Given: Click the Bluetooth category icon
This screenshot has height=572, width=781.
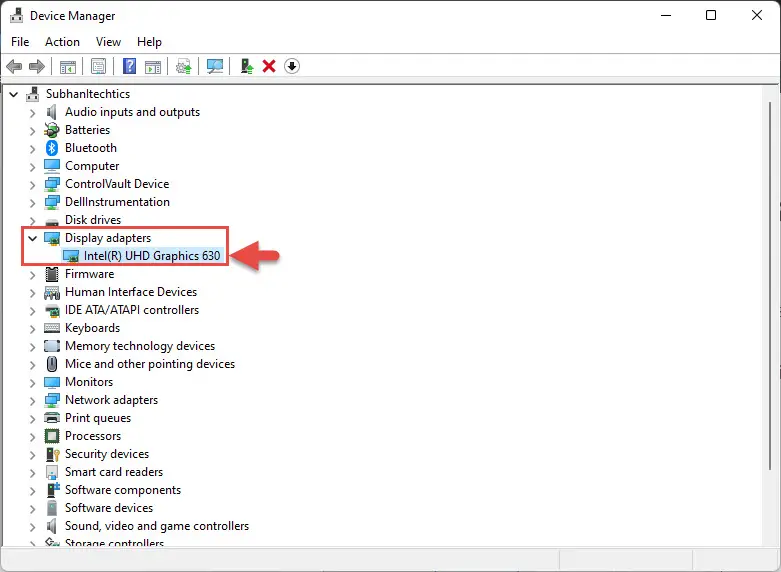Looking at the screenshot, I should pyautogui.click(x=52, y=148).
